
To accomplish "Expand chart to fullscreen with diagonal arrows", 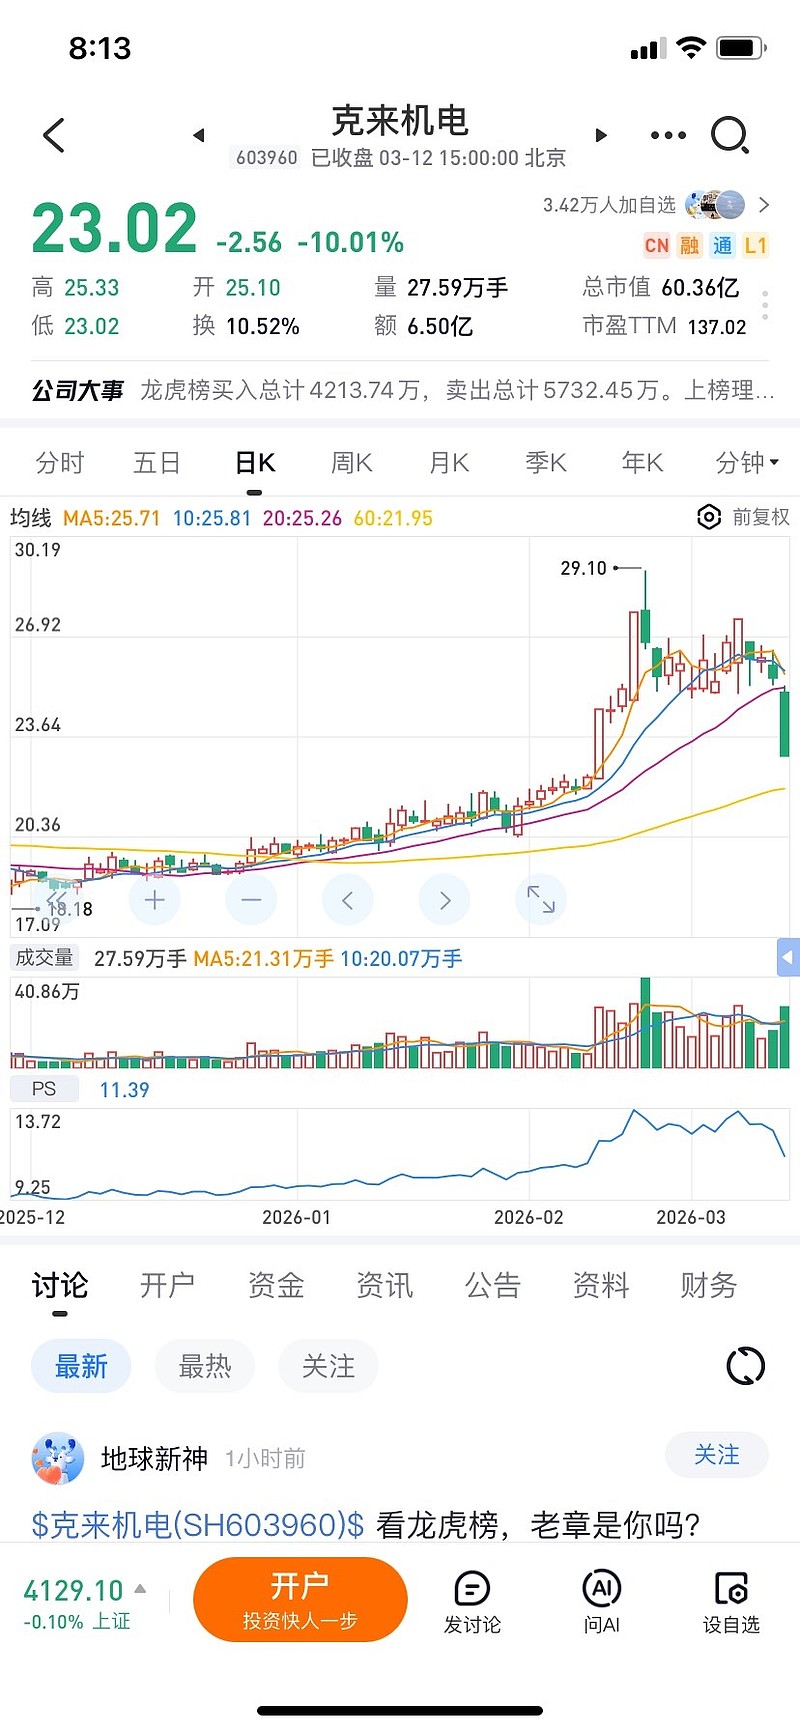I will click(x=541, y=899).
